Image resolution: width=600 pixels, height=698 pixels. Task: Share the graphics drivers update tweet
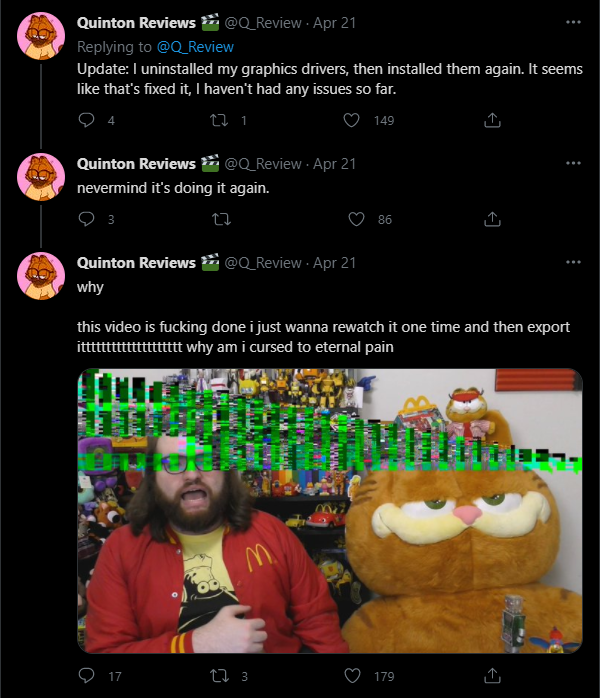[492, 120]
